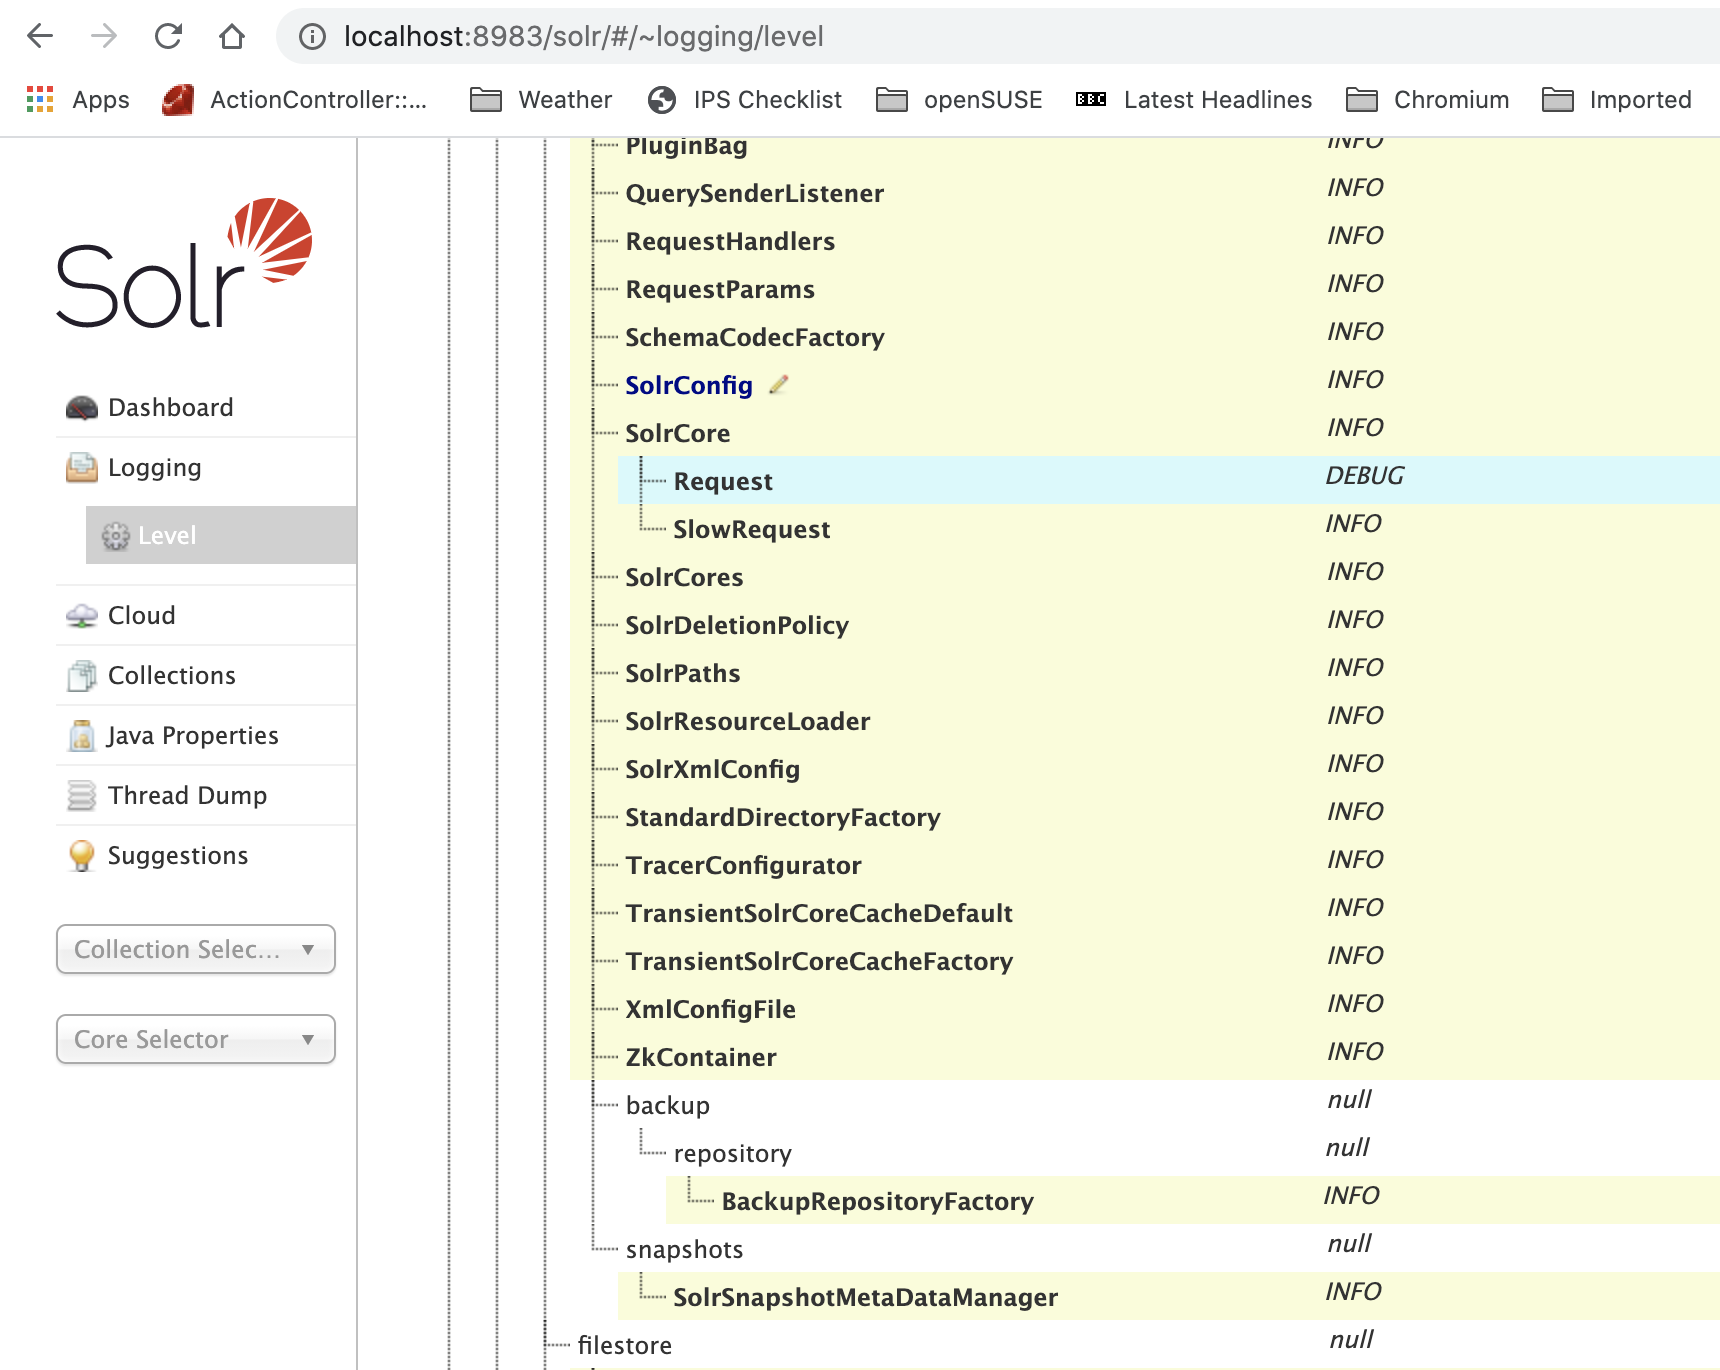Open the Dashboard menu item

click(206, 407)
